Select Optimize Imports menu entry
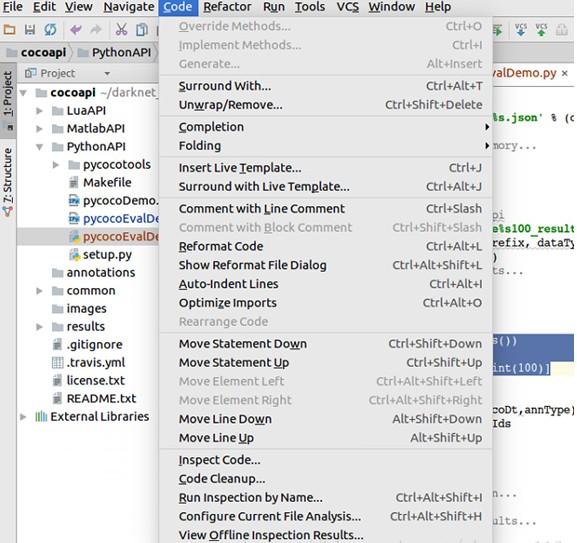 click(x=326, y=303)
